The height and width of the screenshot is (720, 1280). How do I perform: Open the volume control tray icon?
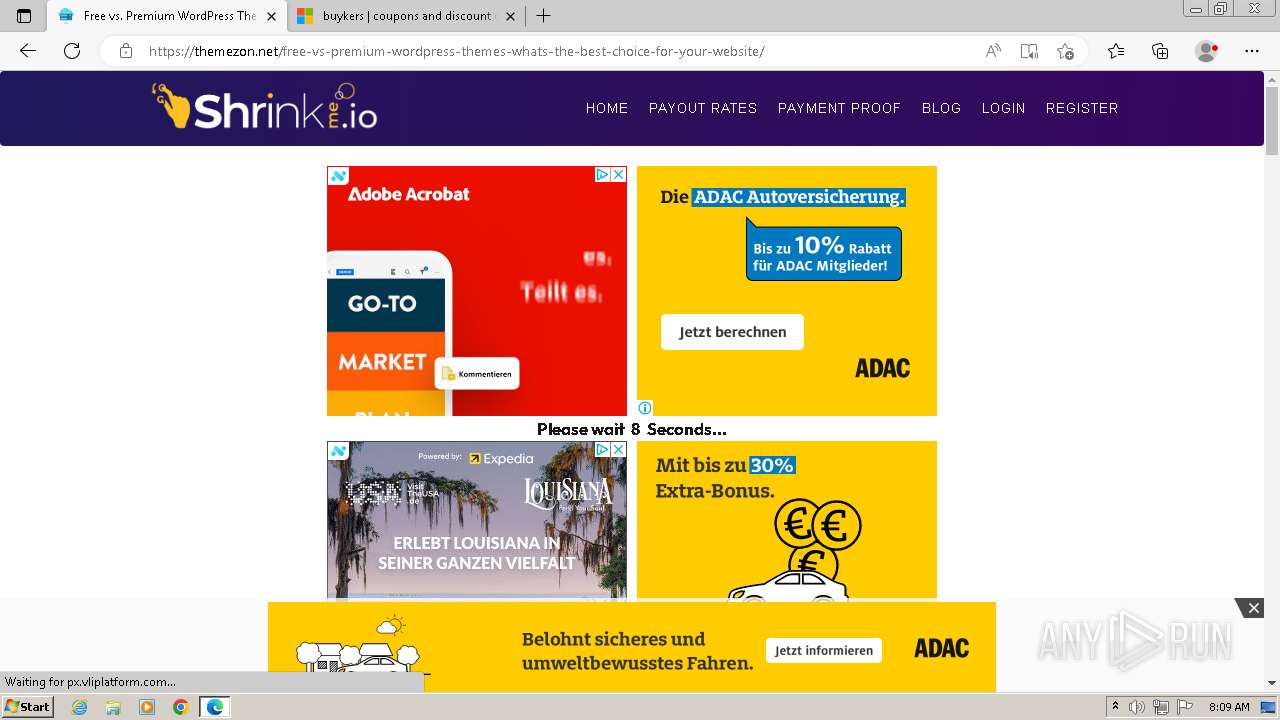tap(1137, 707)
